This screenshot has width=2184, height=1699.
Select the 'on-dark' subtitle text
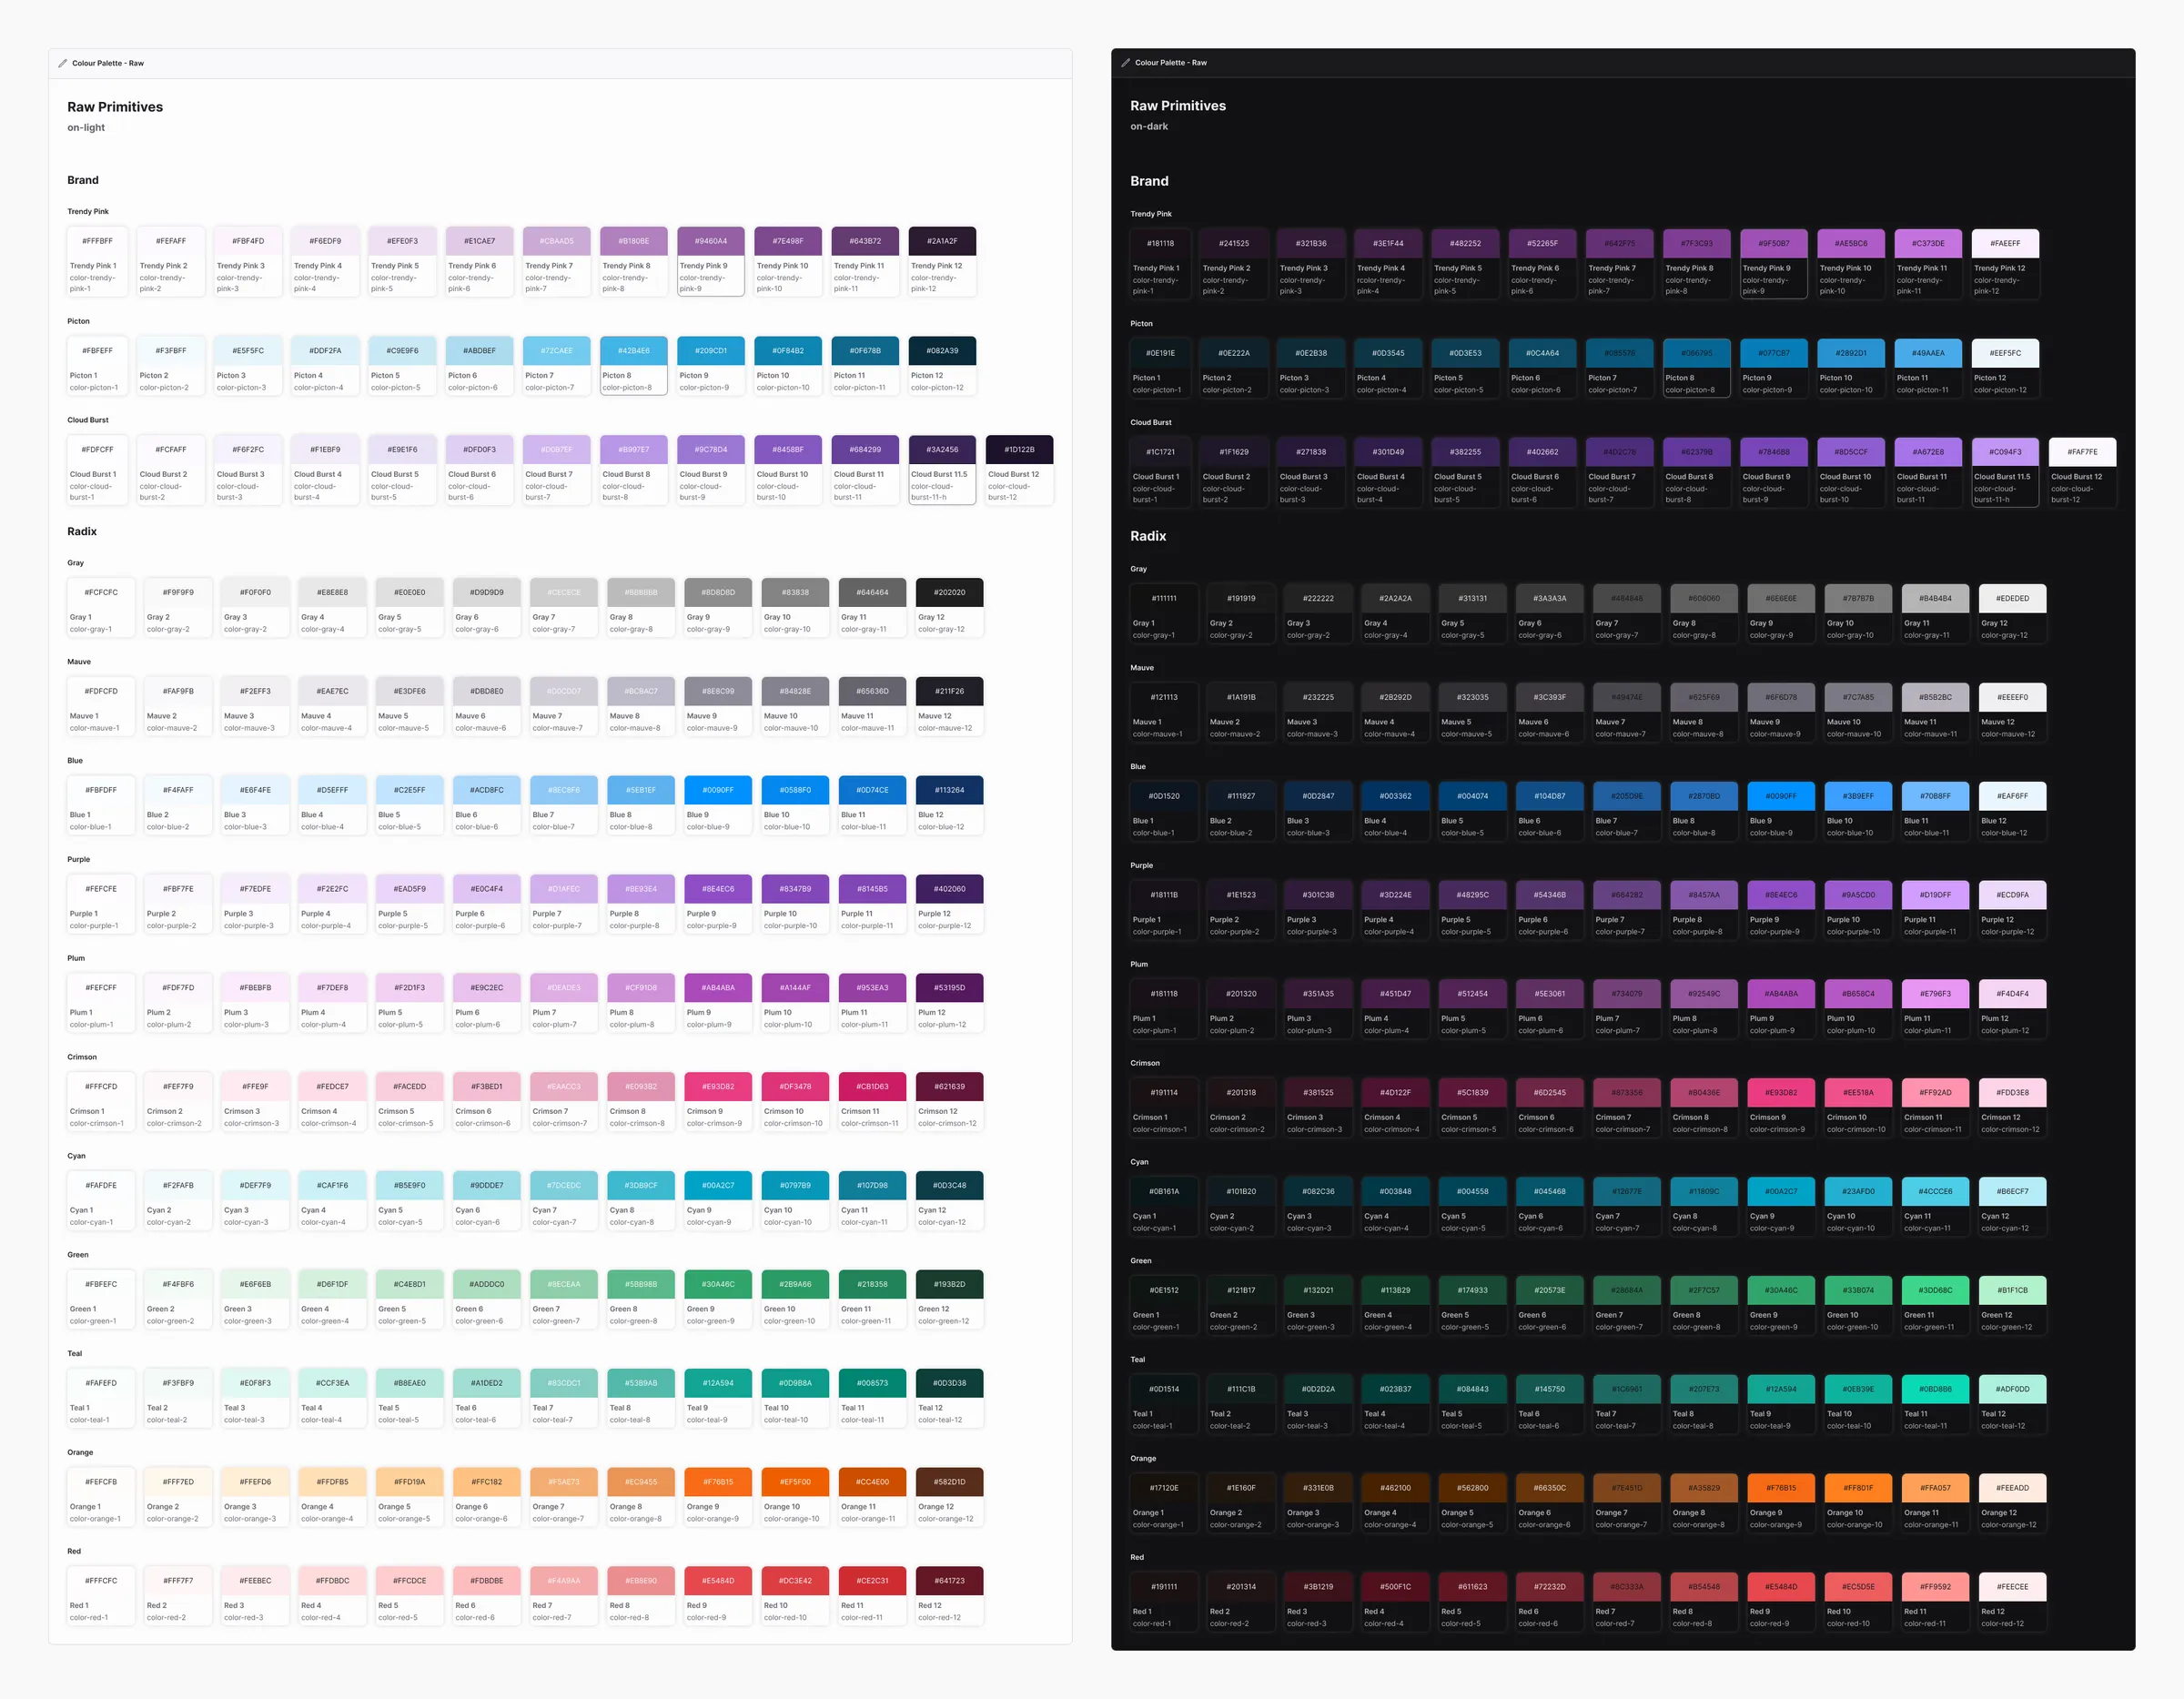pyautogui.click(x=1149, y=126)
